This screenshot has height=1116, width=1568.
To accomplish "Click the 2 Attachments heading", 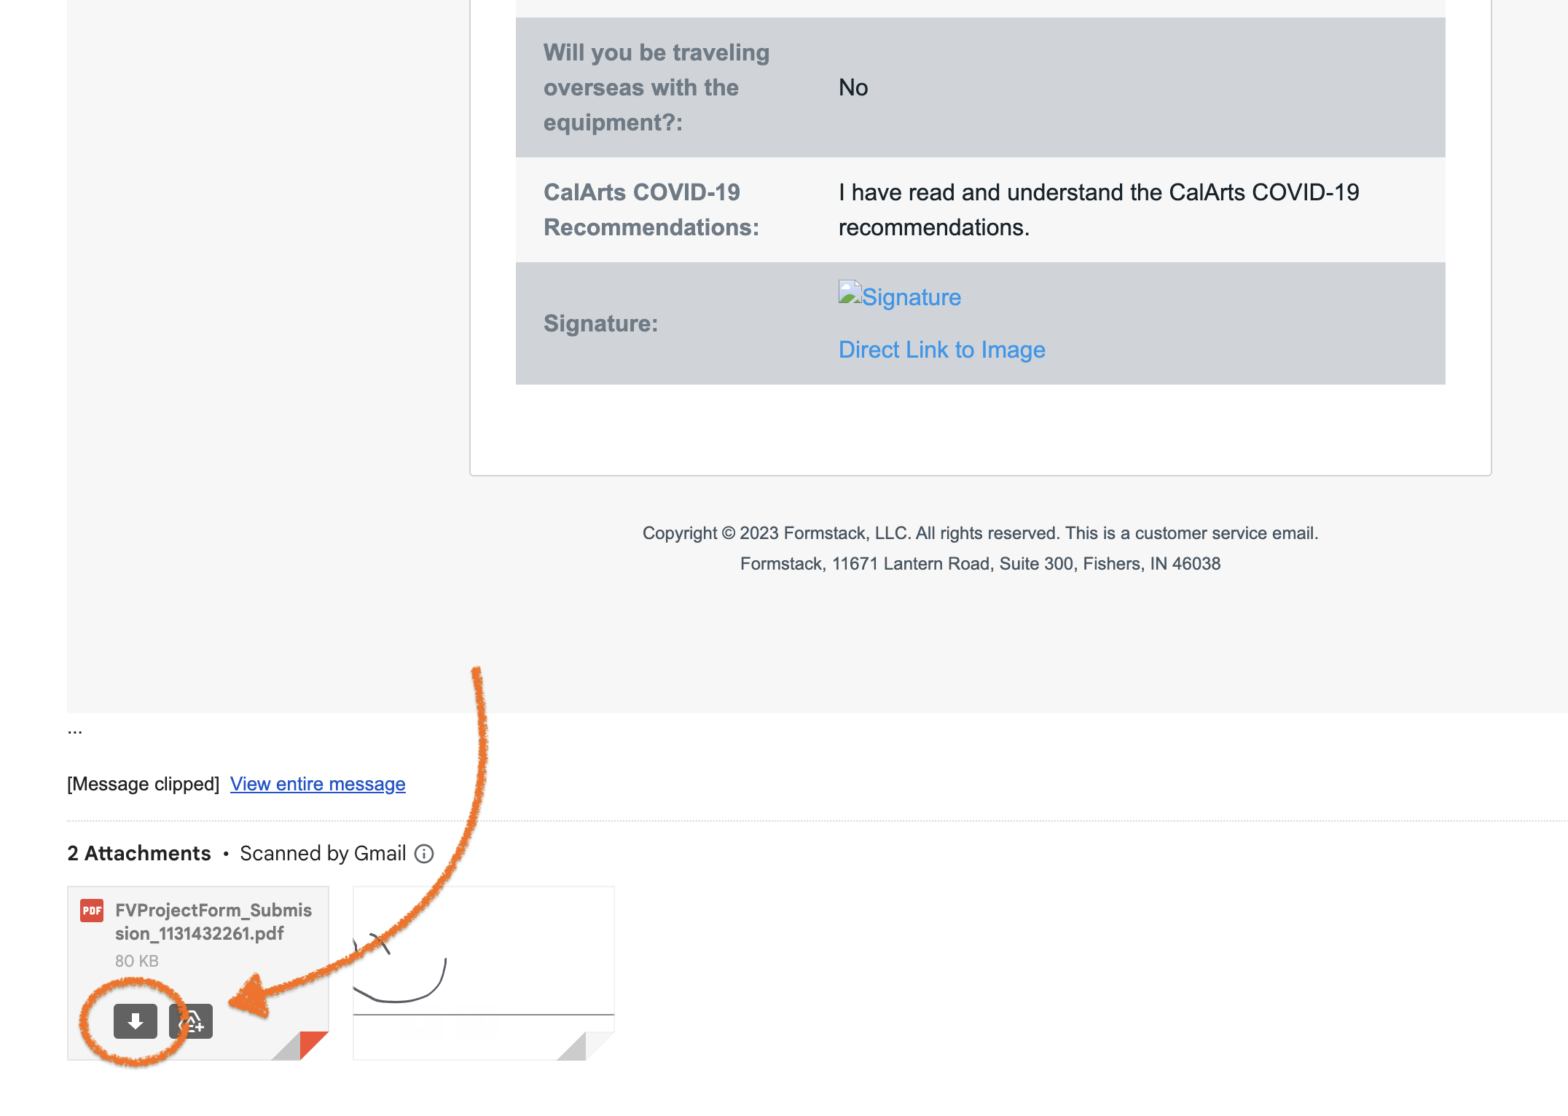I will pos(139,854).
